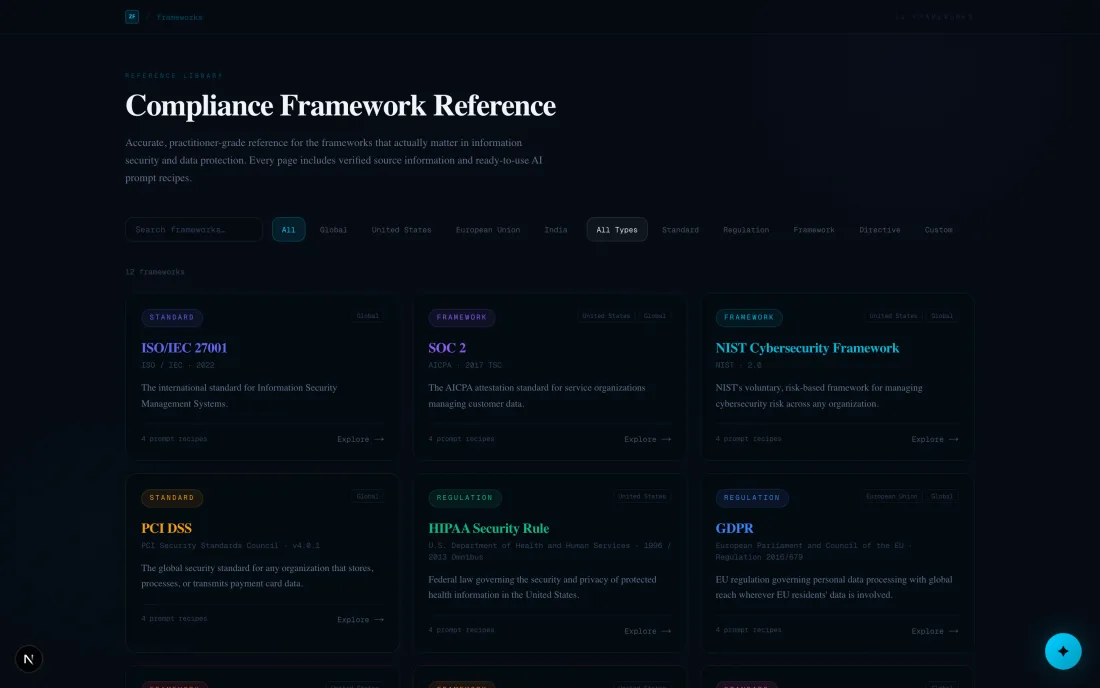Viewport: 1100px width, 688px height.
Task: Filter by Standard type
Action: coord(680,229)
